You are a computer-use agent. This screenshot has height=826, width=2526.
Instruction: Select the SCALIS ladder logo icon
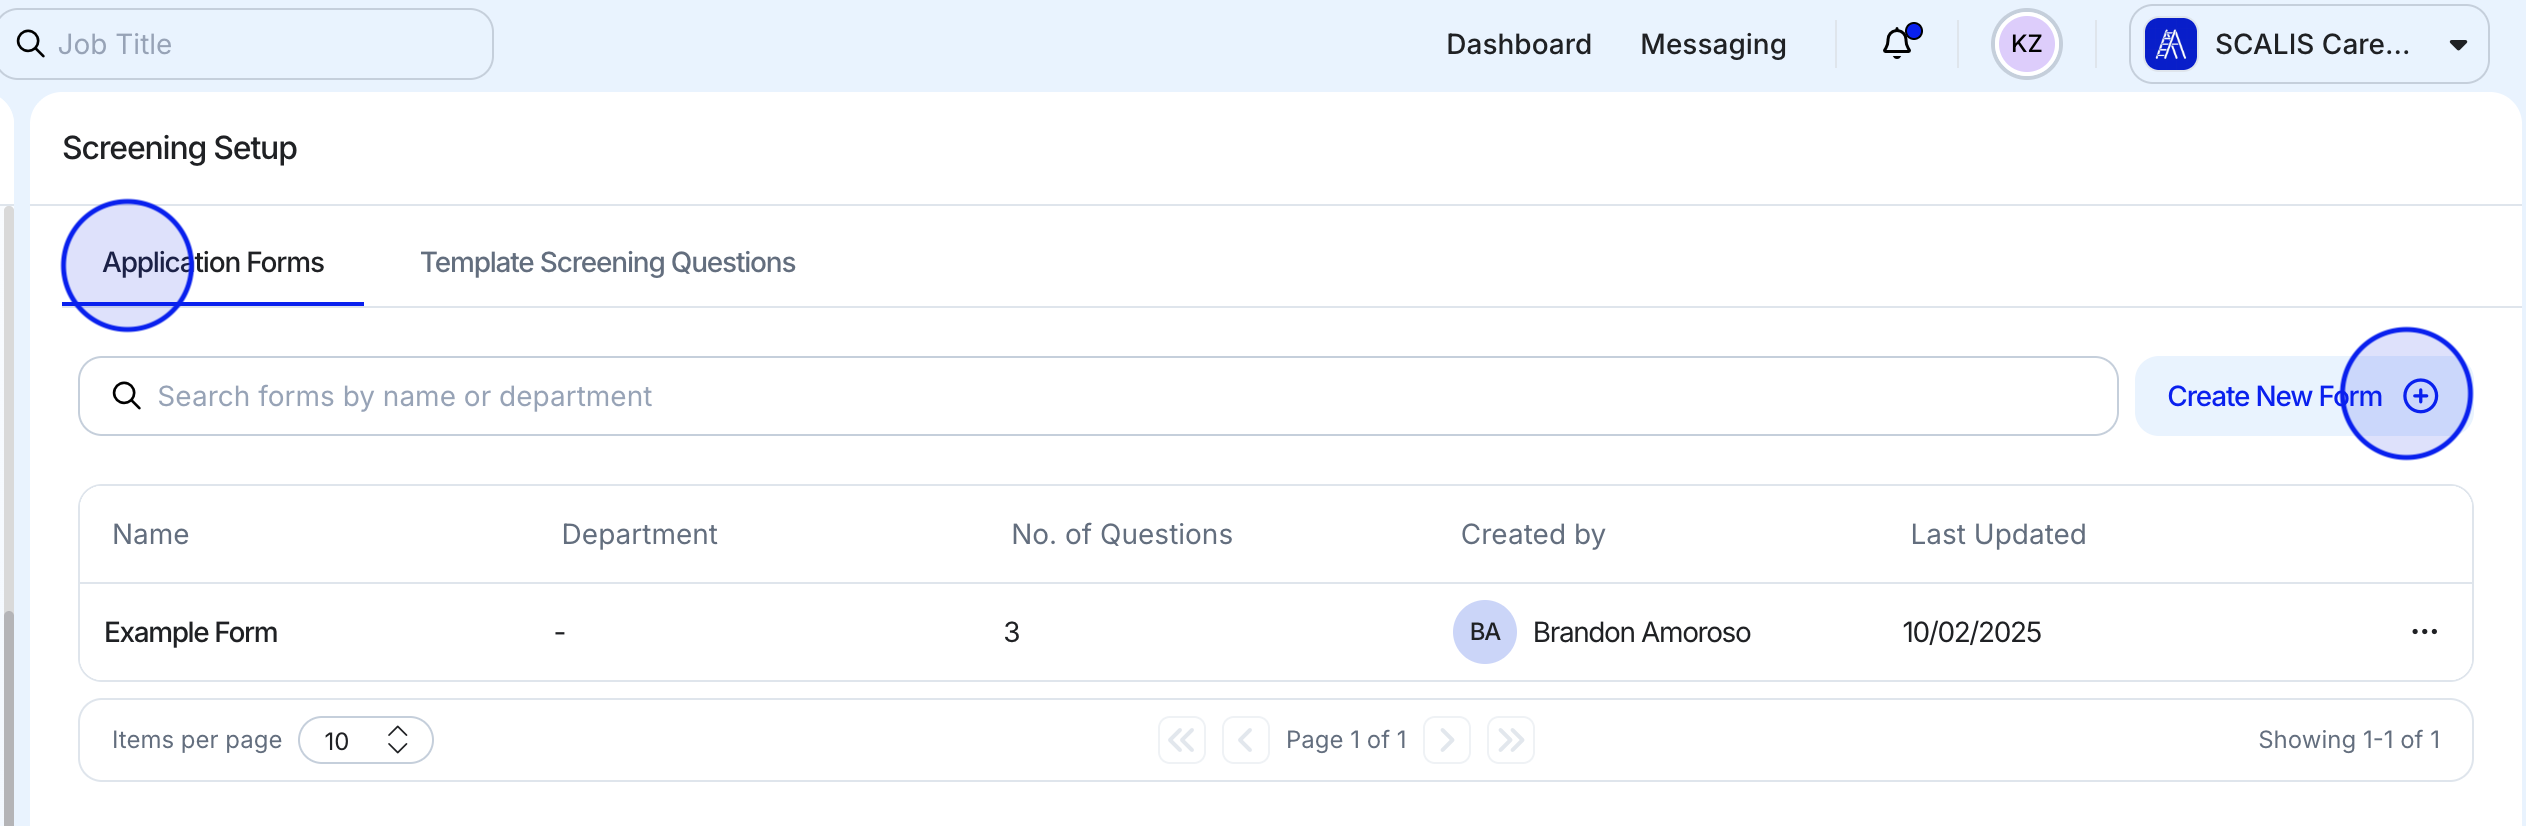2172,44
